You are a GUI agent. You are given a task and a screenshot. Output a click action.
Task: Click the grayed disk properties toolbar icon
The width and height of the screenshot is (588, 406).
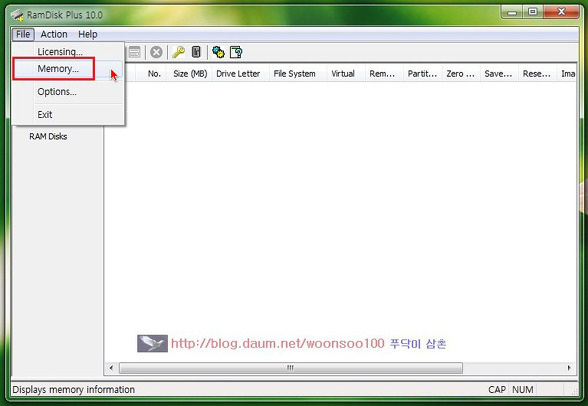point(134,52)
